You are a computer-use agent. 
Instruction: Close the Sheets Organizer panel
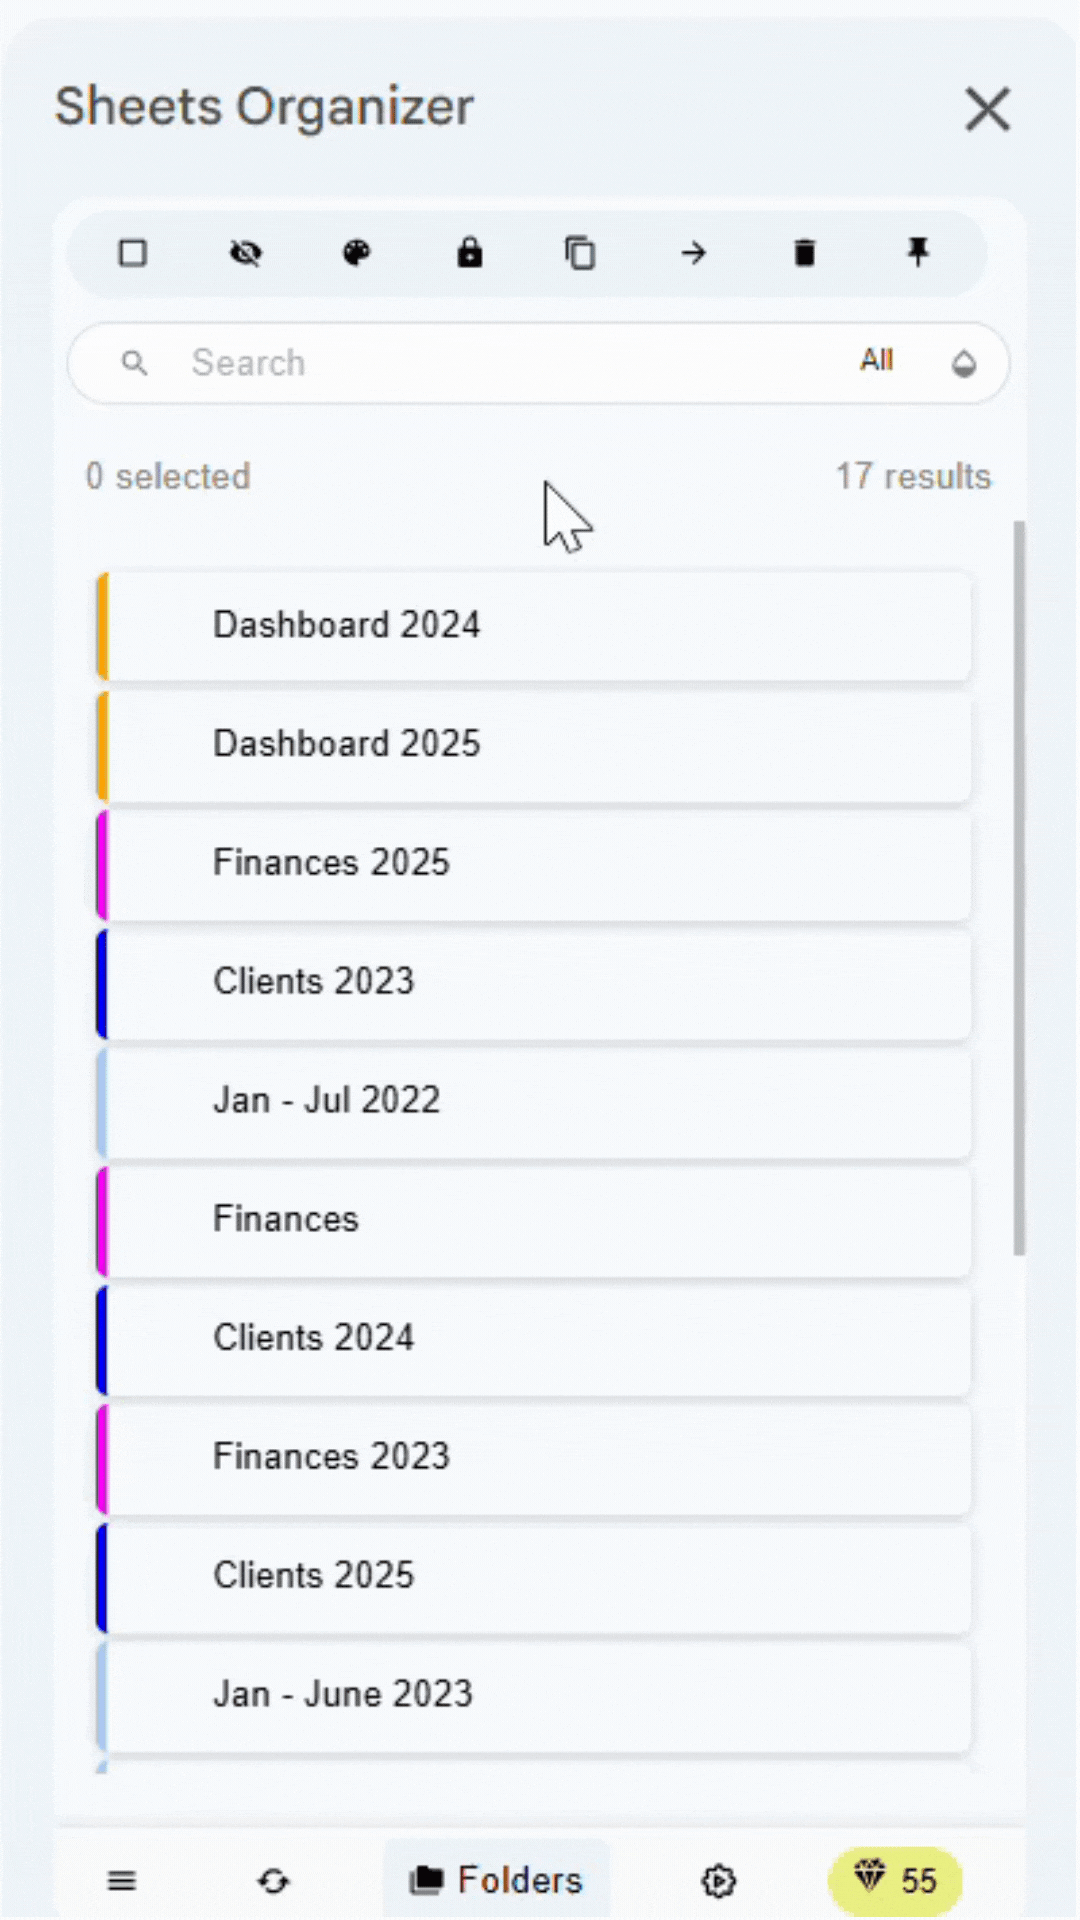[988, 110]
